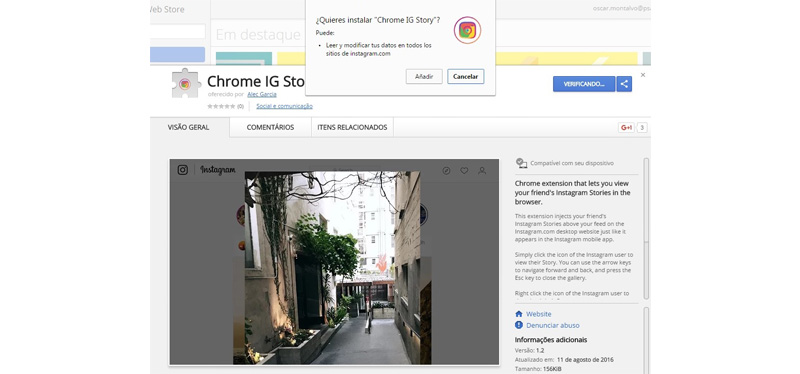The width and height of the screenshot is (800, 374).
Task: Click the G+ count badge showing 3
Action: point(642,128)
